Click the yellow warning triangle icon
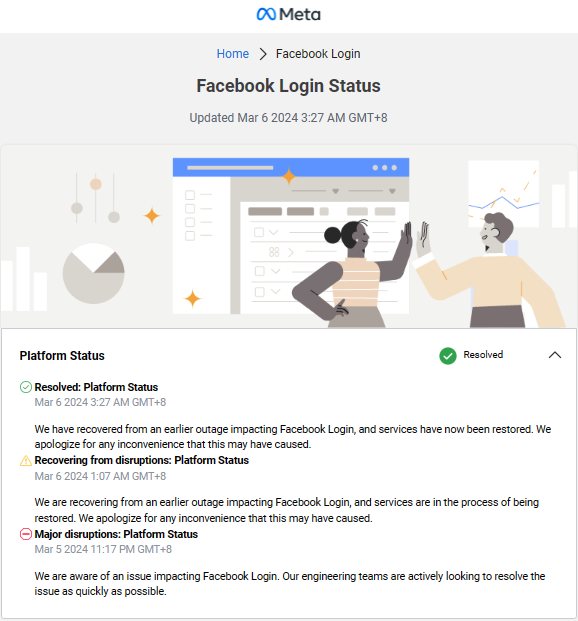The width and height of the screenshot is (578, 621). 26,461
